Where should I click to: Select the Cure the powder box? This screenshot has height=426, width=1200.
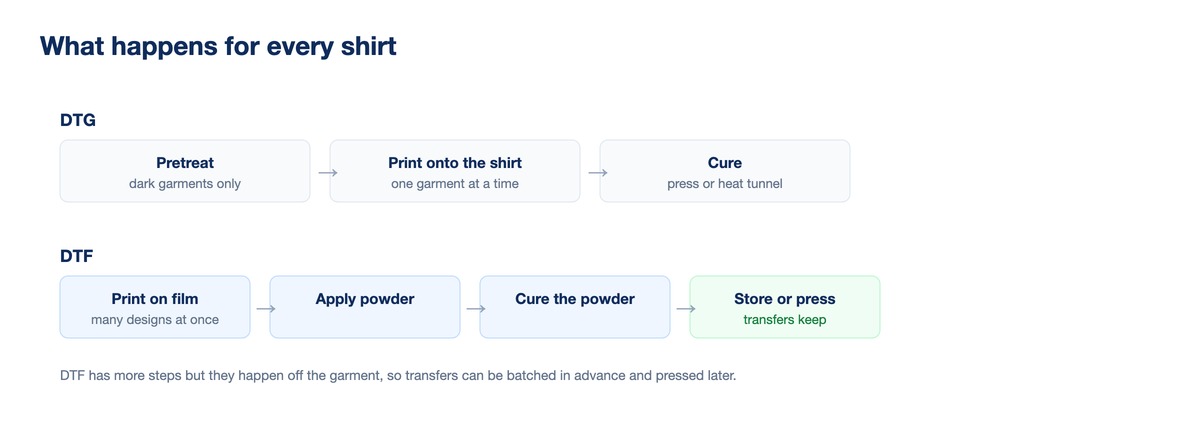coord(575,307)
